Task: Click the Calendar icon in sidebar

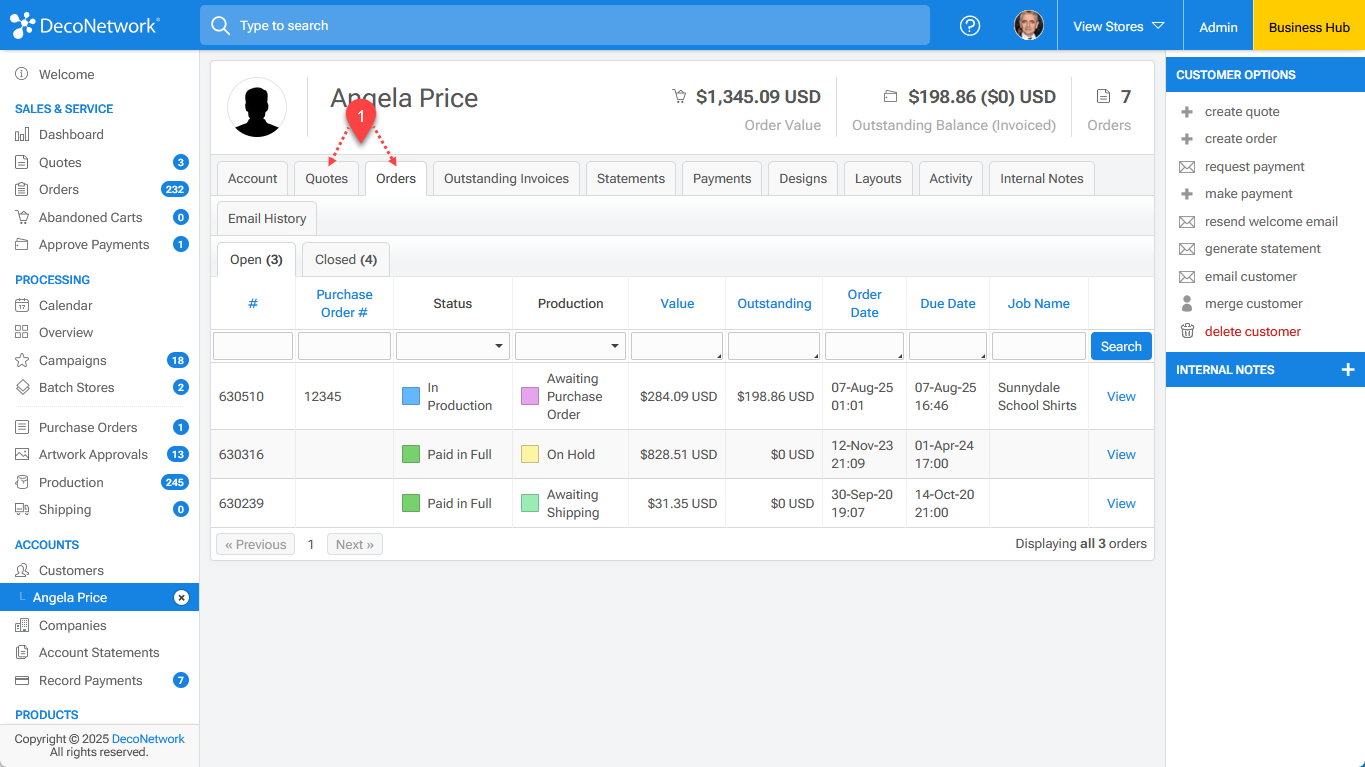Action: pyautogui.click(x=22, y=305)
